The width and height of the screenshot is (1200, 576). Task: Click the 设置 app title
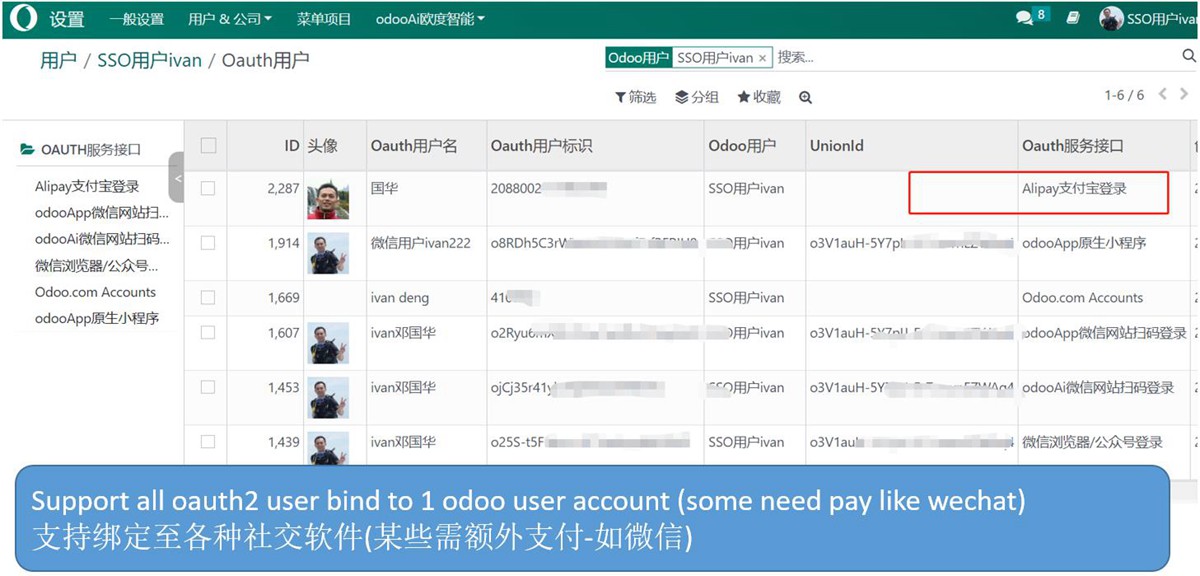click(x=67, y=19)
